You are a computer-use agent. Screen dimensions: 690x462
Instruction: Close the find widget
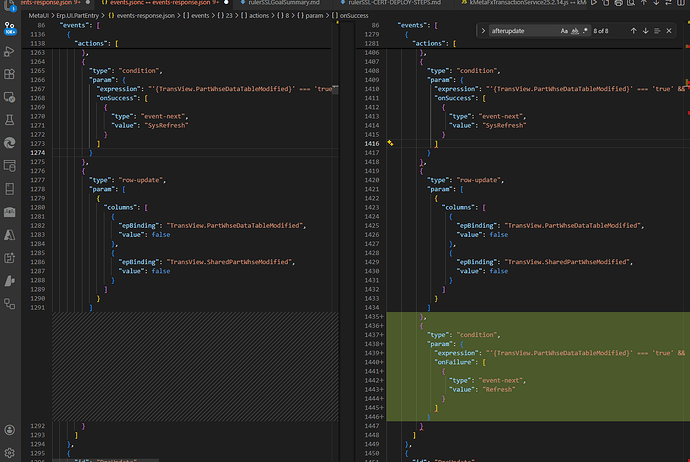coord(669,31)
